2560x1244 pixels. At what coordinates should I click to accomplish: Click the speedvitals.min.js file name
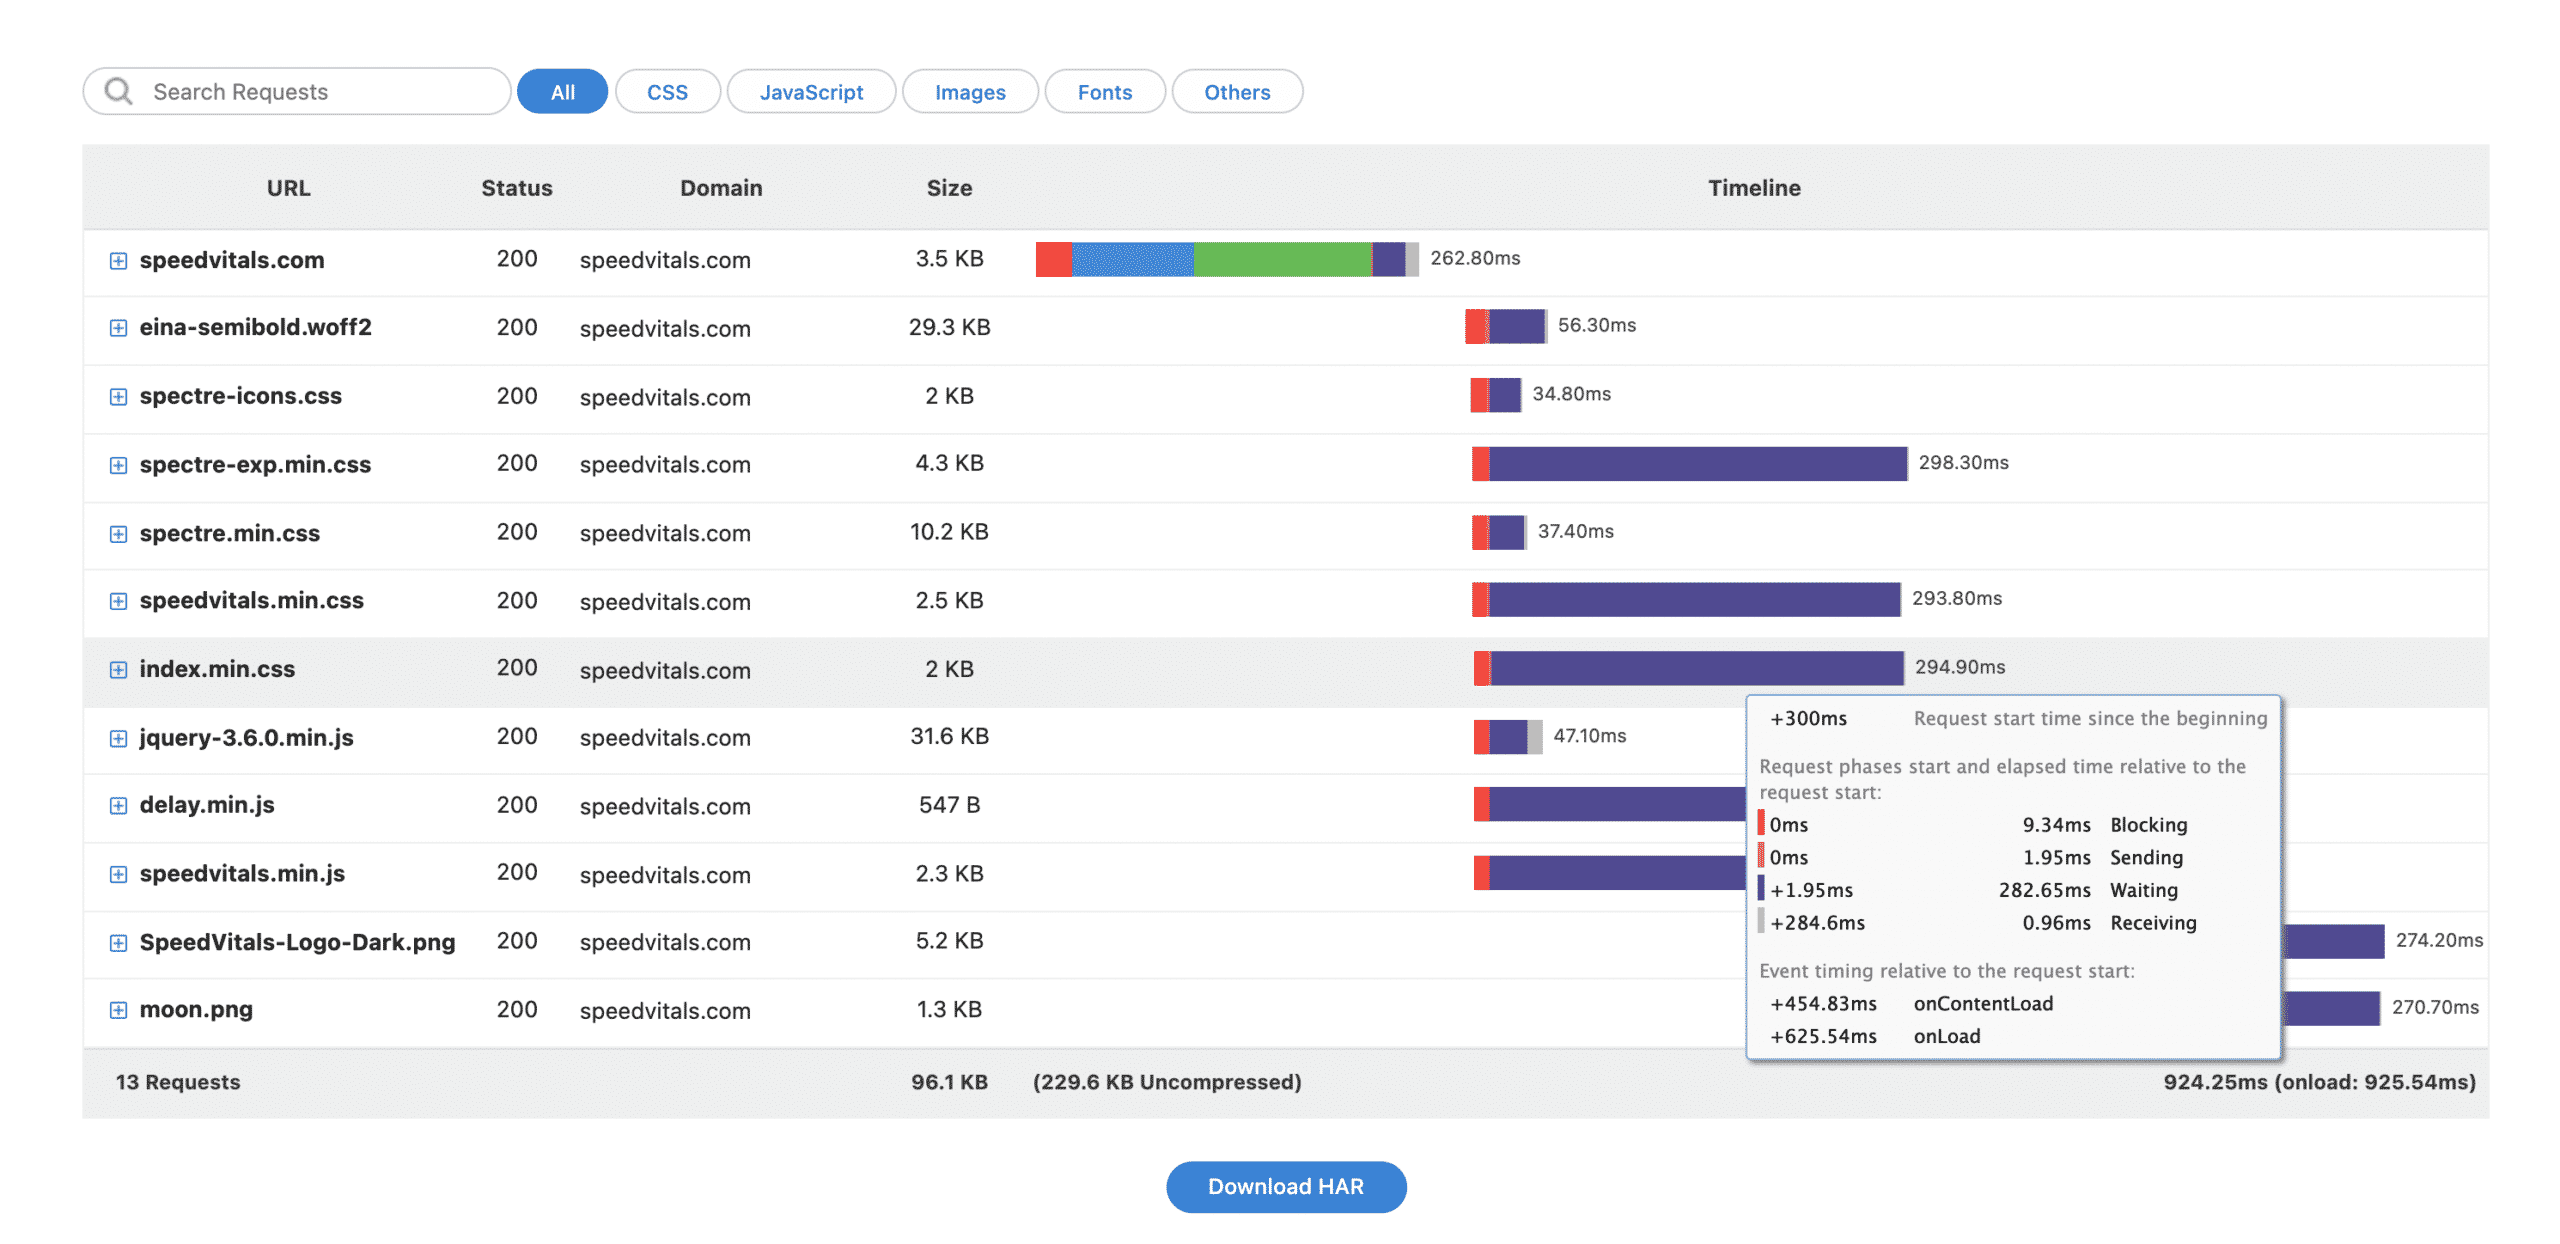242,874
